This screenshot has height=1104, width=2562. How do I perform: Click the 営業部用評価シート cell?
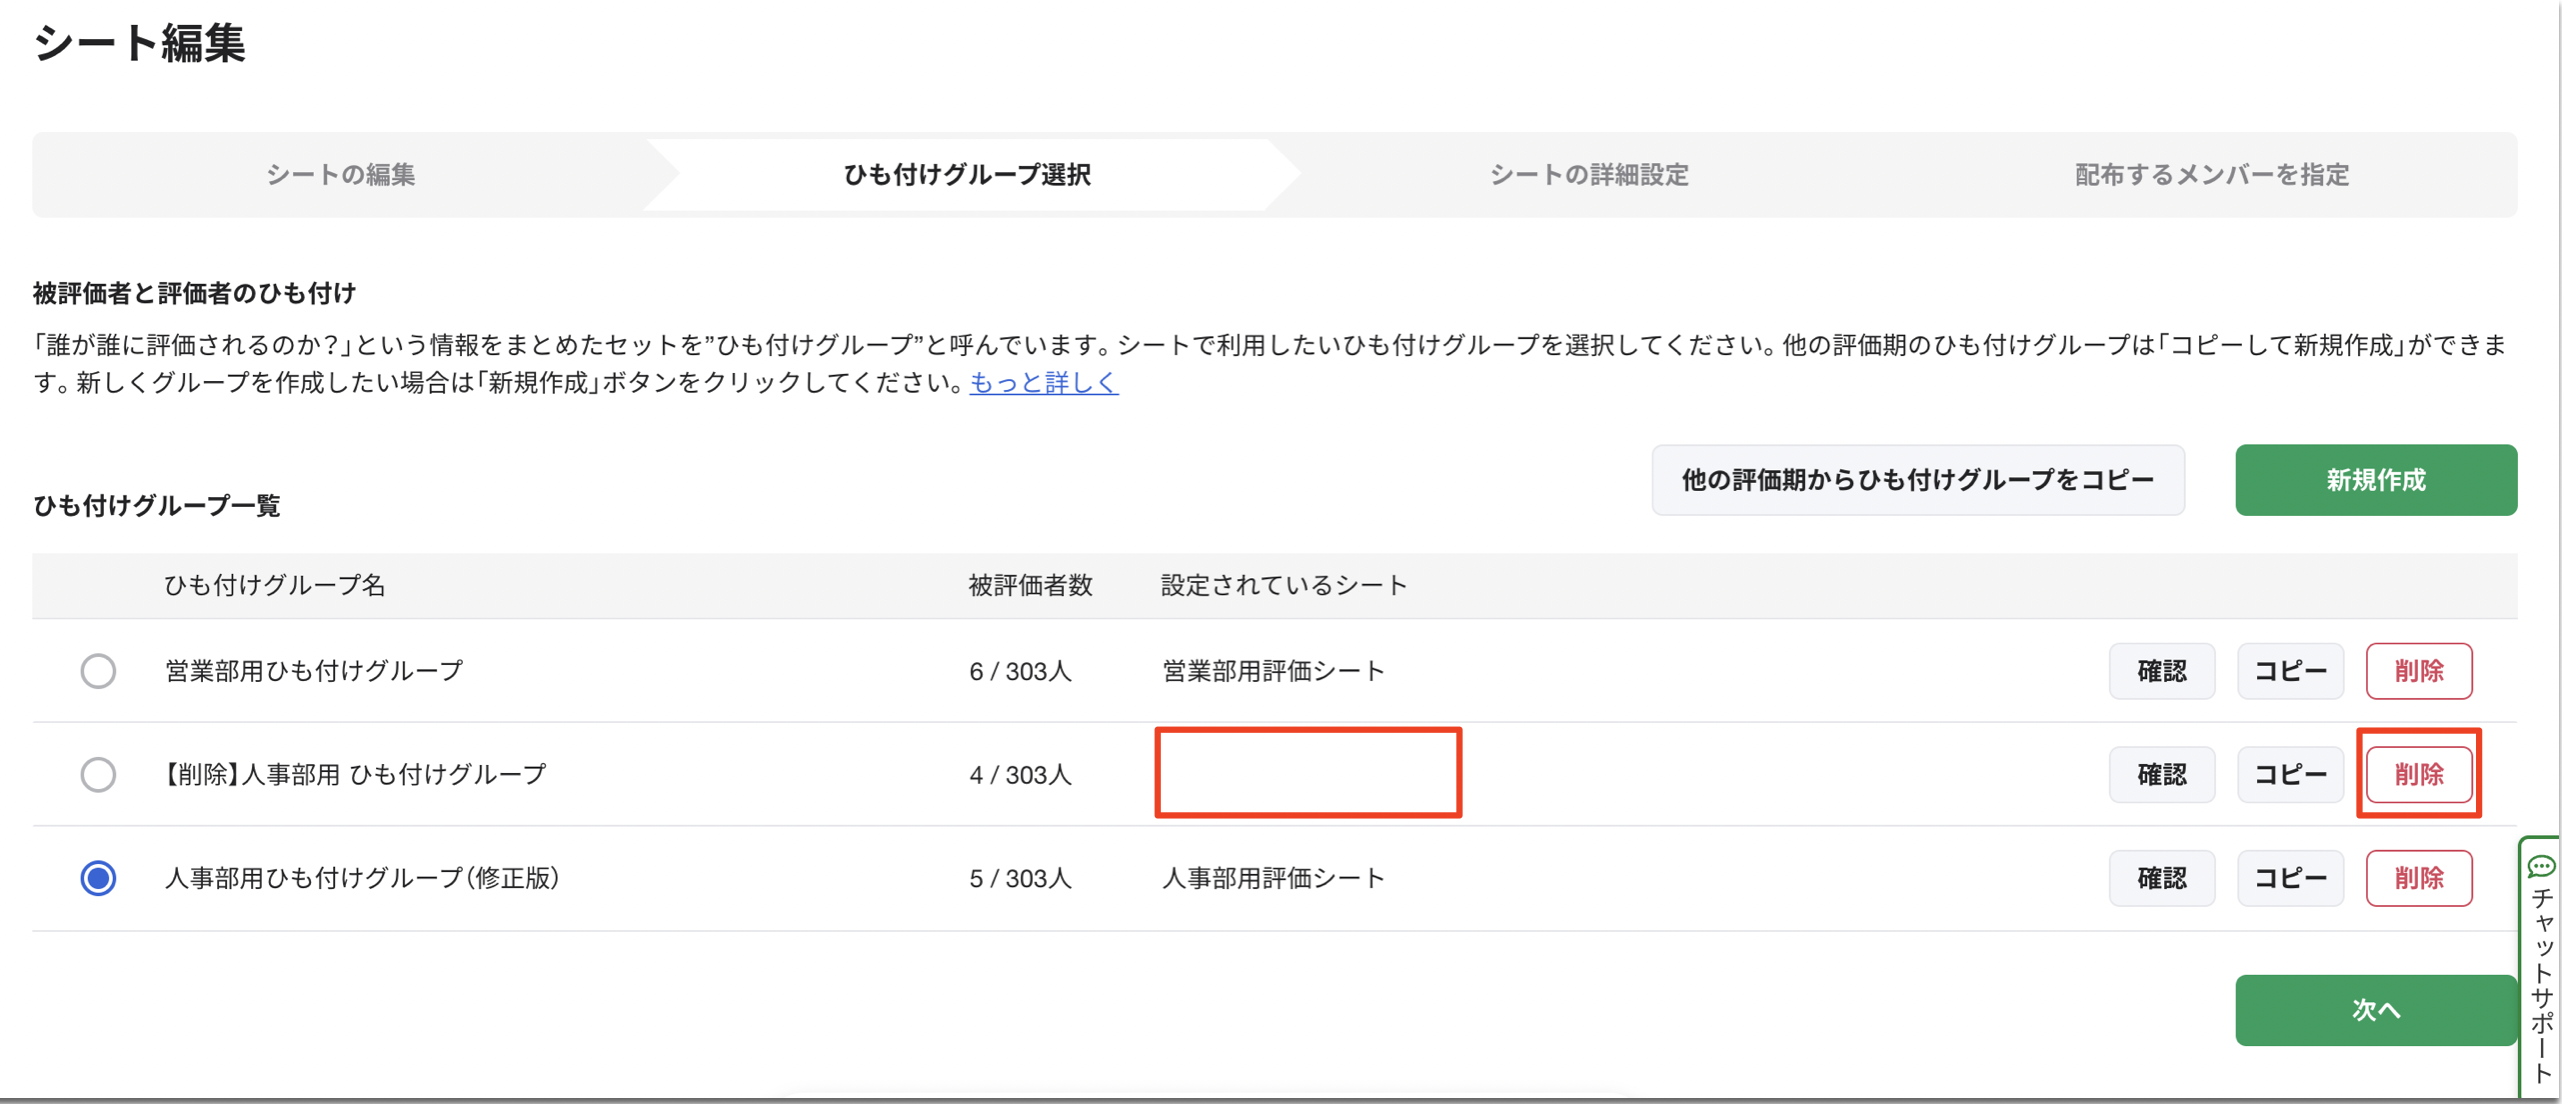(1273, 670)
